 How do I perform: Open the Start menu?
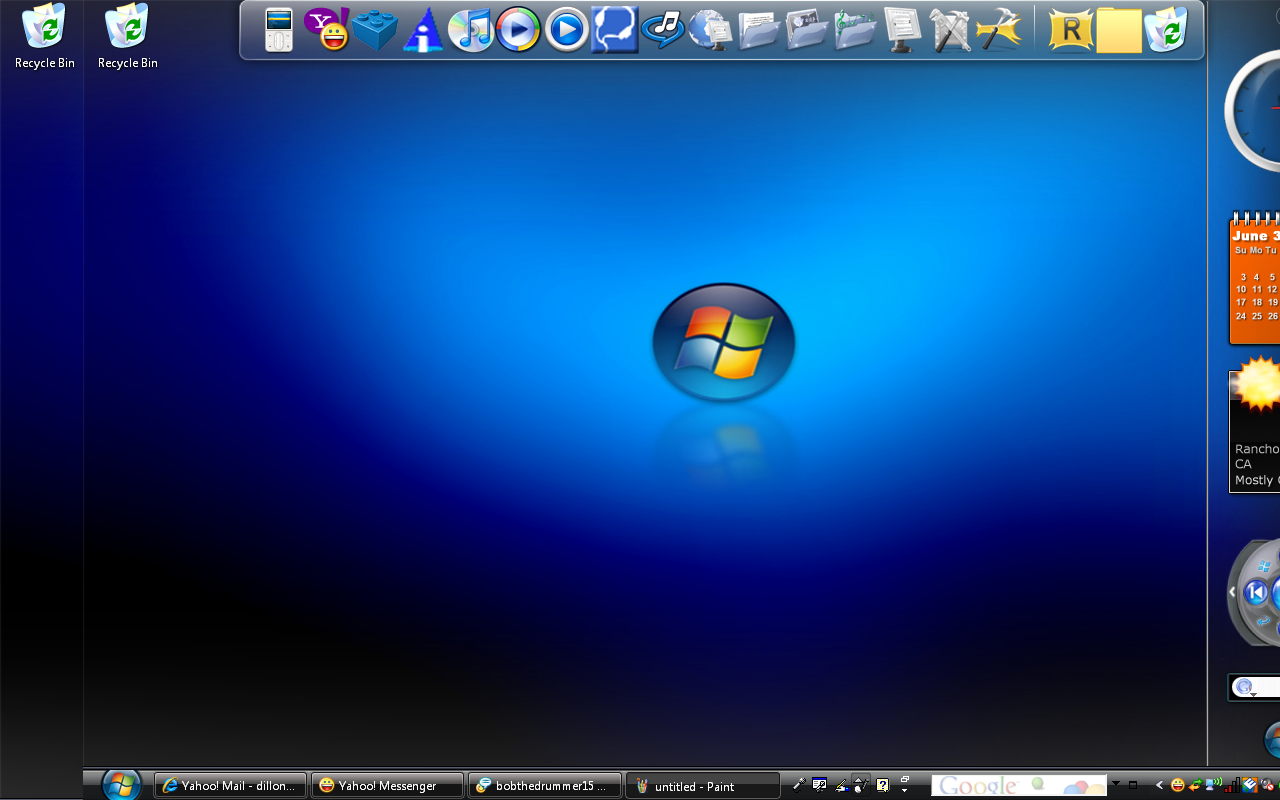(x=120, y=785)
